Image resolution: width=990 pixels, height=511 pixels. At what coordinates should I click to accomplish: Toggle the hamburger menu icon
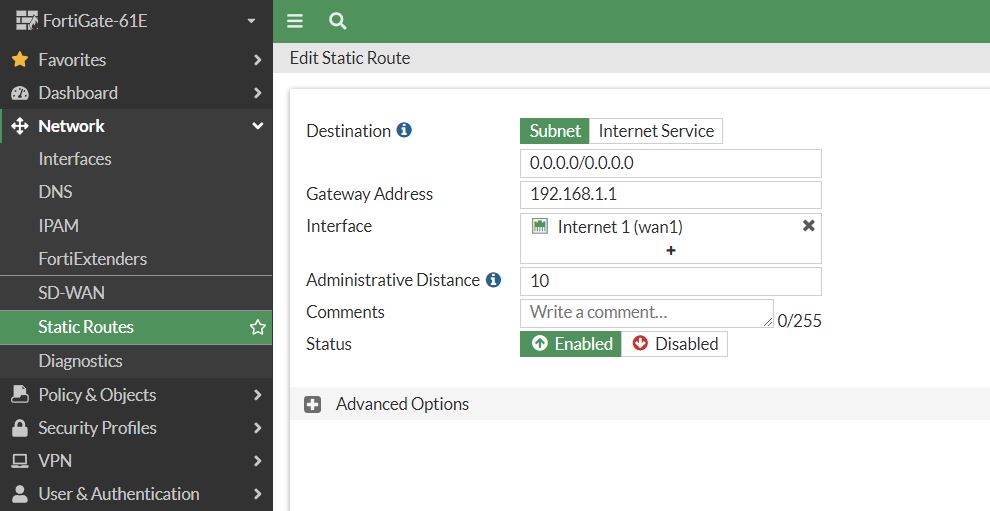(295, 21)
